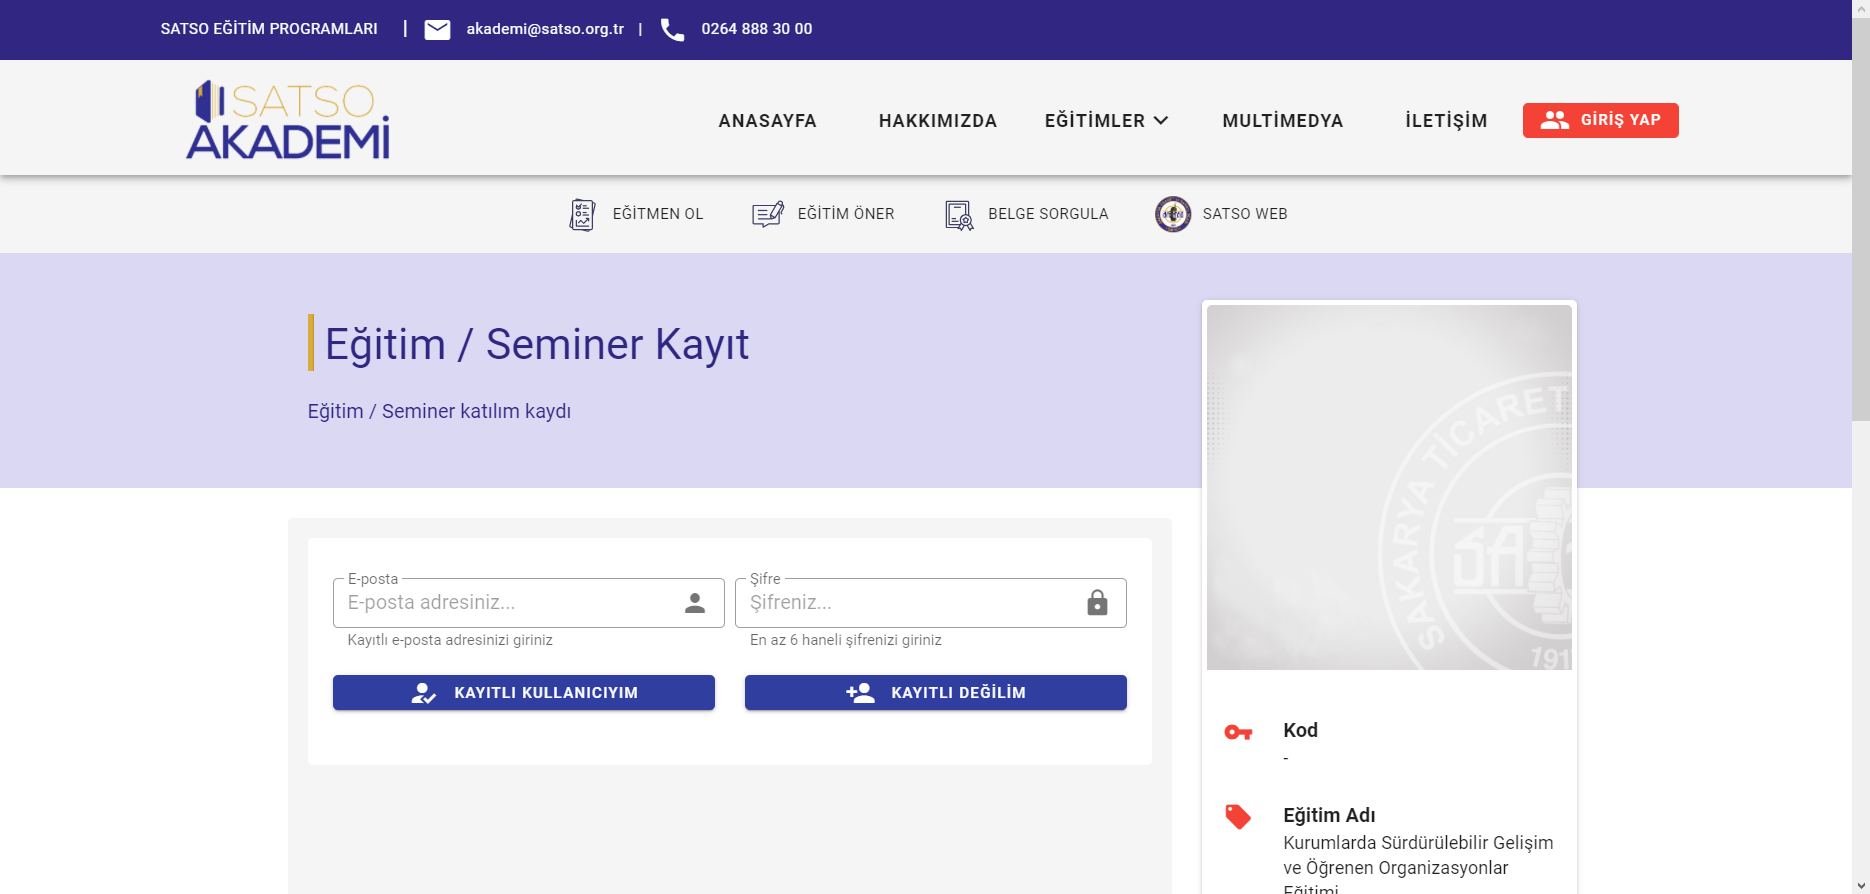
Task: Click the SATSO Web round emblem icon
Action: pyautogui.click(x=1173, y=214)
